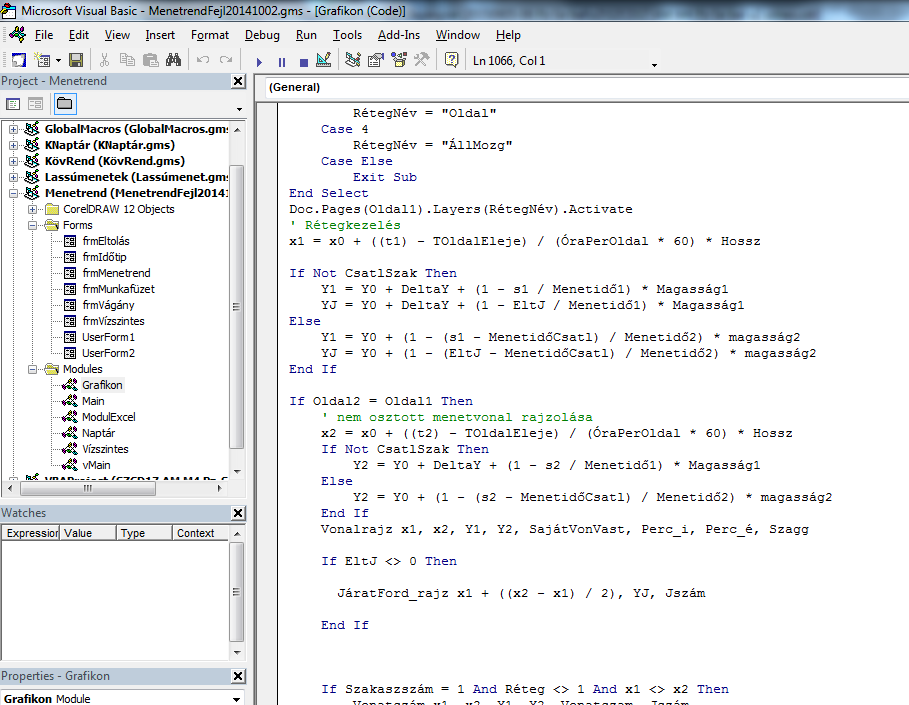909x705 pixels.
Task: Select the frmEltolás form
Action: [x=106, y=241]
